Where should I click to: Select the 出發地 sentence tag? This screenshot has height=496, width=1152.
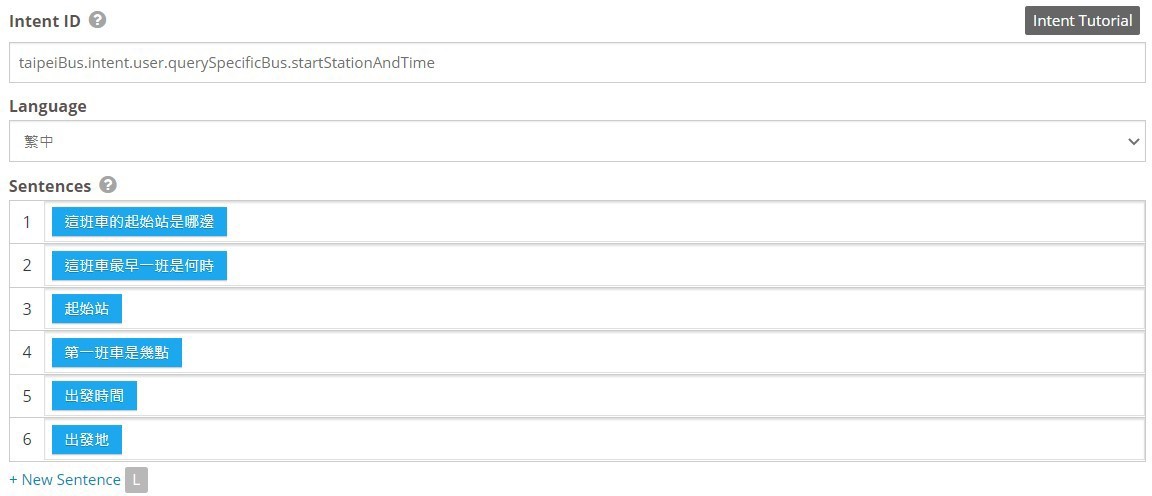pyautogui.click(x=87, y=439)
